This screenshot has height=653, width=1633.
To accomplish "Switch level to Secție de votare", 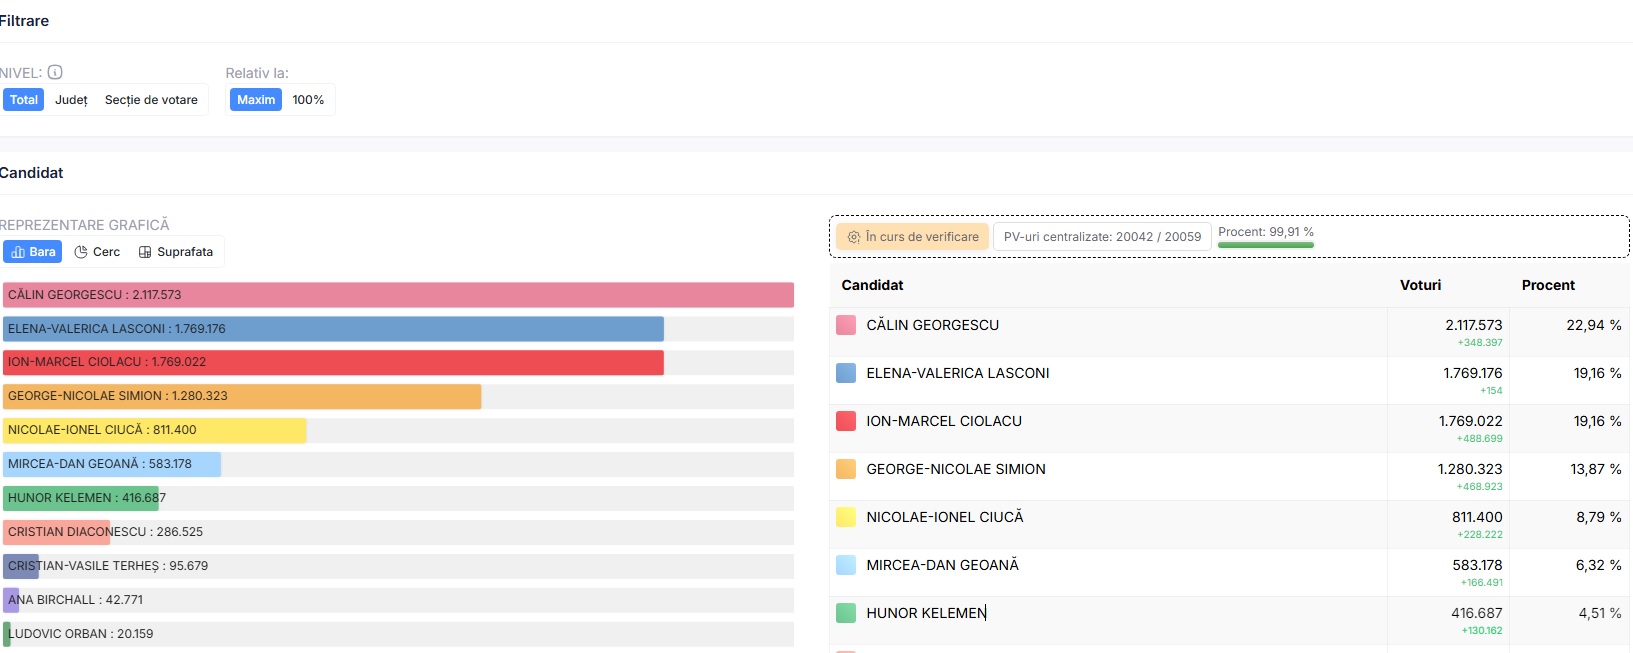I will 151,100.
